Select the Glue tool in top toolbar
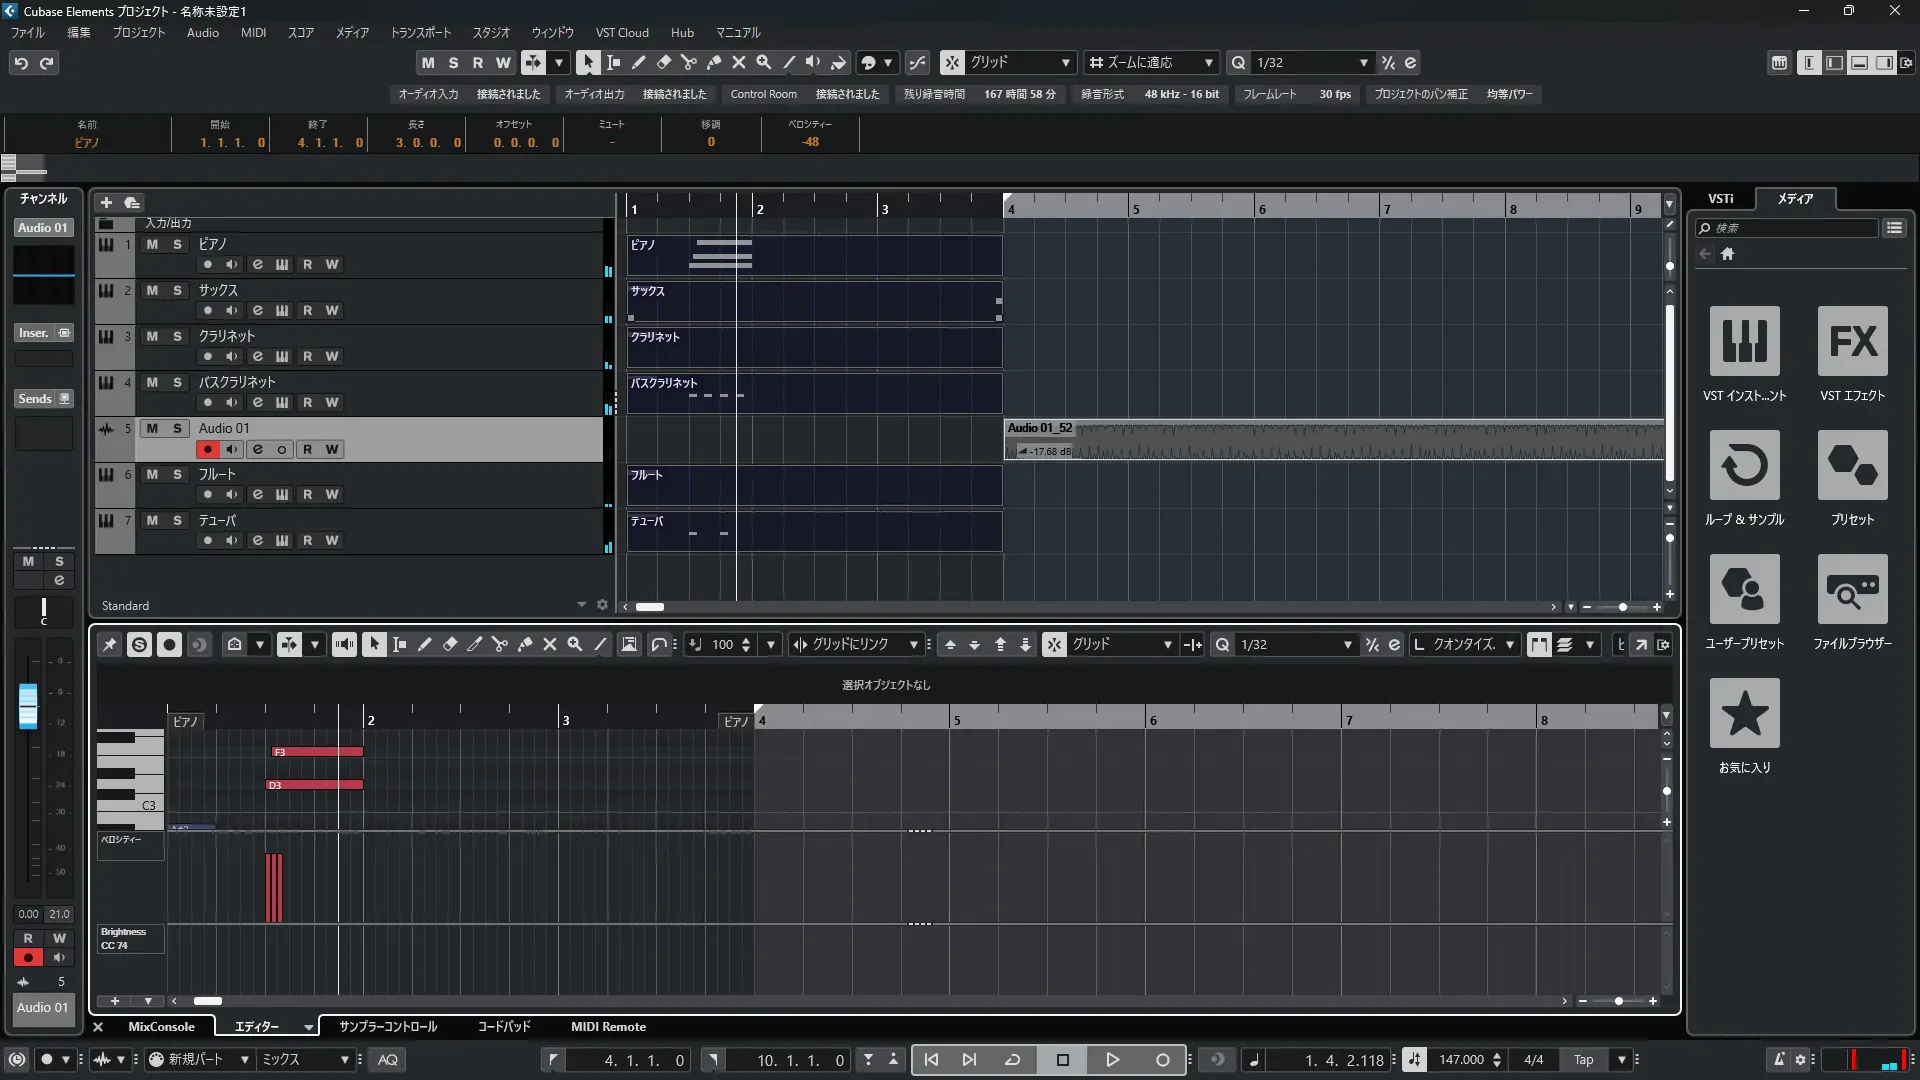This screenshot has width=1920, height=1080. click(714, 62)
